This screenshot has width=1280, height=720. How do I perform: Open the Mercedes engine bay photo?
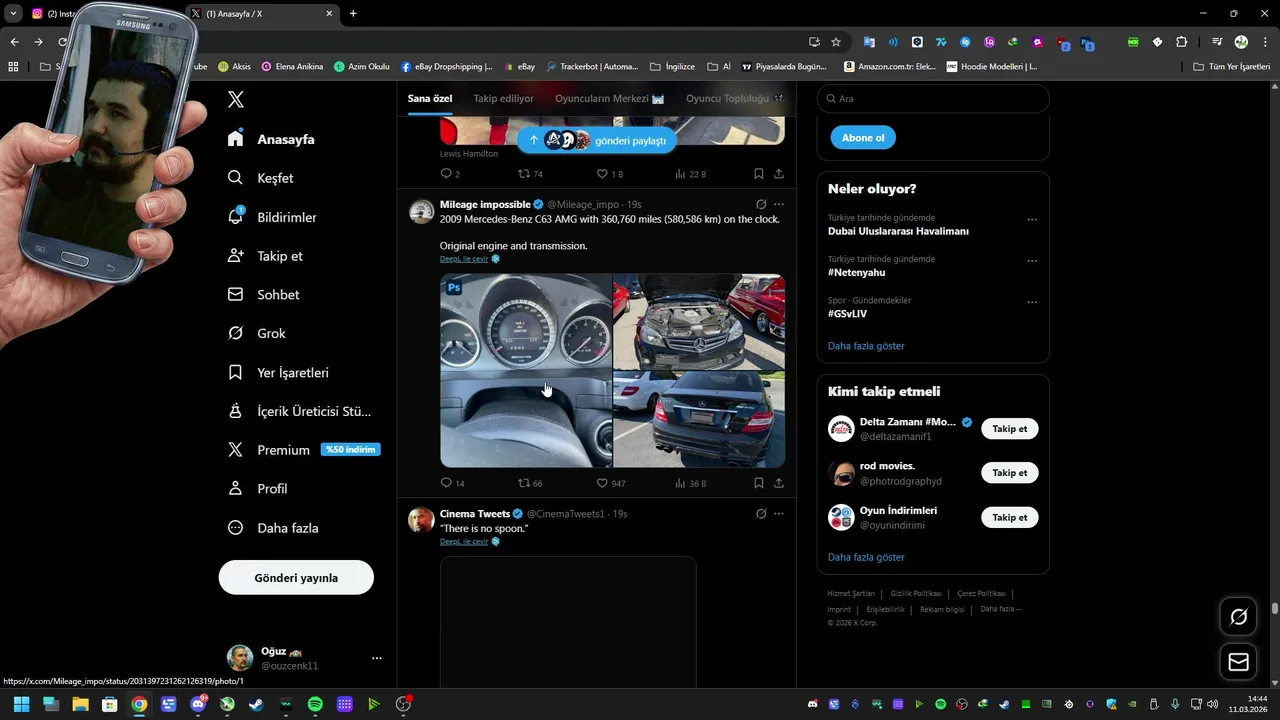tap(699, 322)
